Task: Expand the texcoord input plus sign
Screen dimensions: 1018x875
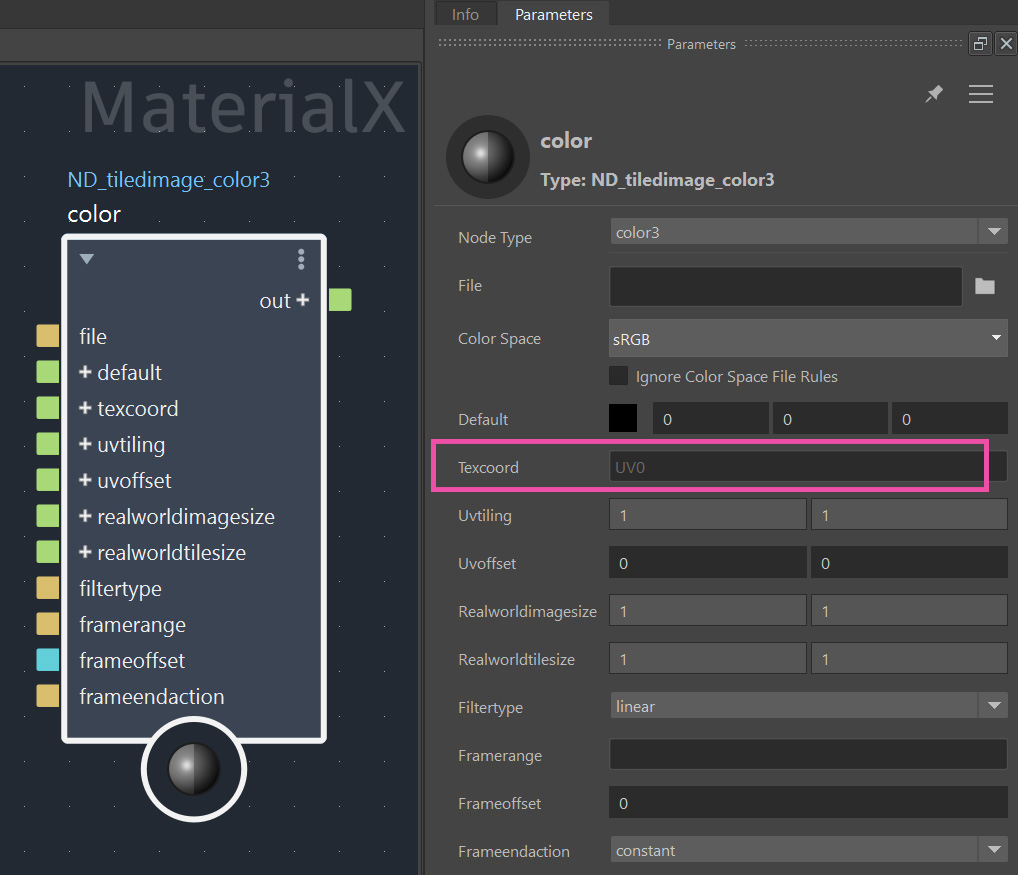Action: coord(85,408)
